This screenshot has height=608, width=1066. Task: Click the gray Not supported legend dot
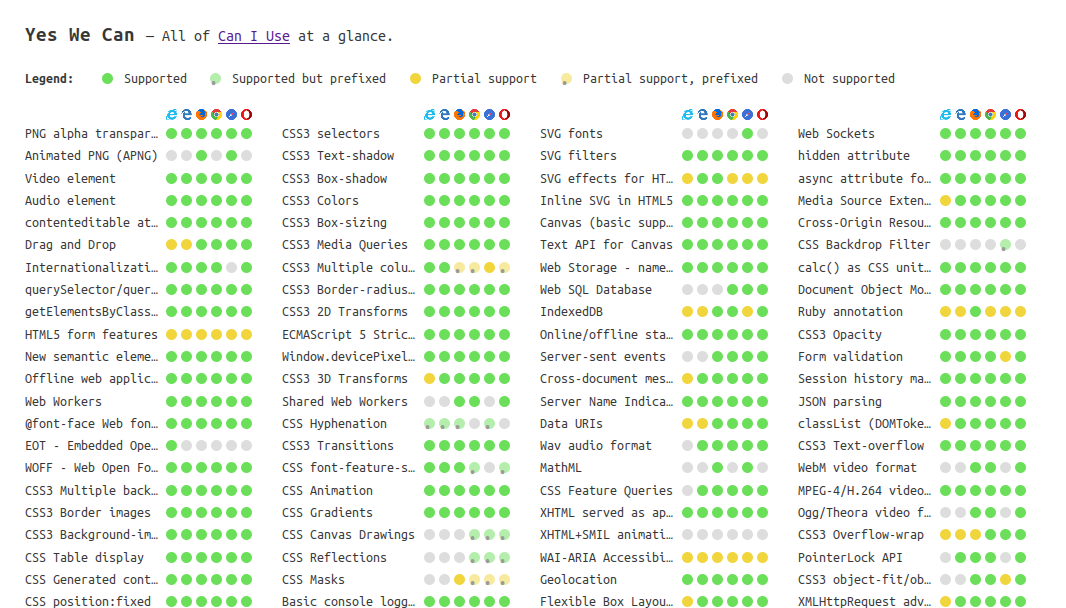[788, 79]
